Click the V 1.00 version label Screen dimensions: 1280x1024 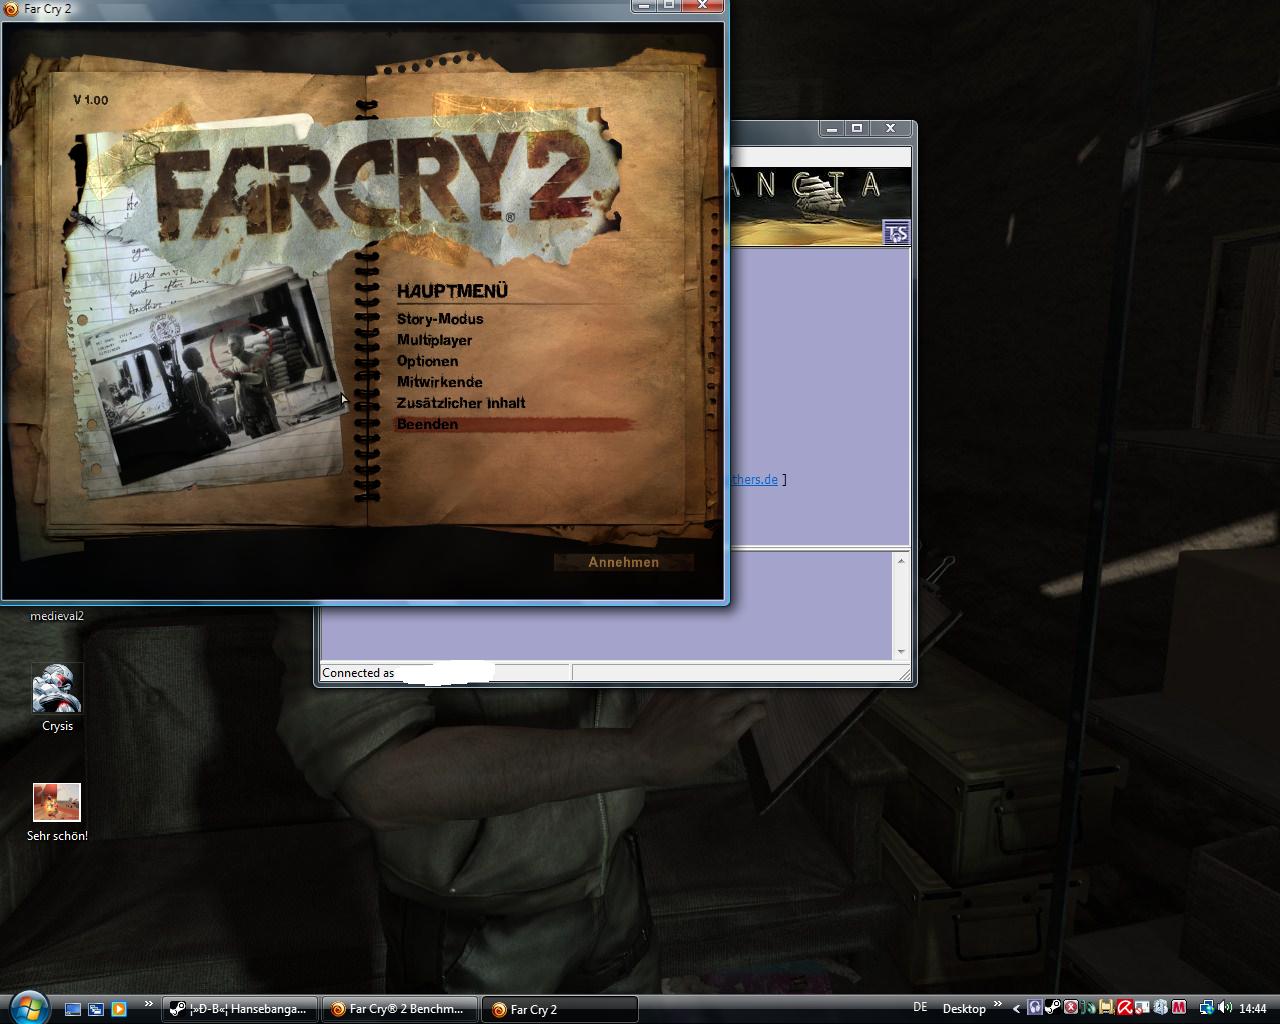tap(90, 100)
